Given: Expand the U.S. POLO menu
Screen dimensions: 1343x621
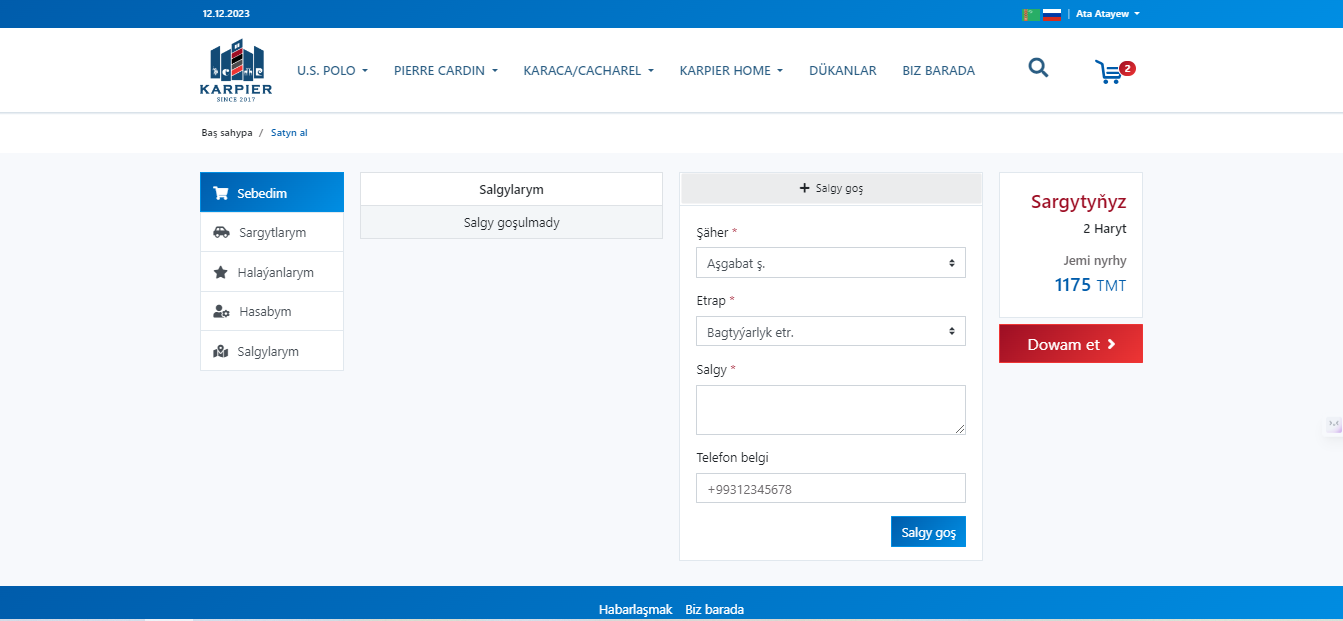Looking at the screenshot, I should tap(332, 71).
